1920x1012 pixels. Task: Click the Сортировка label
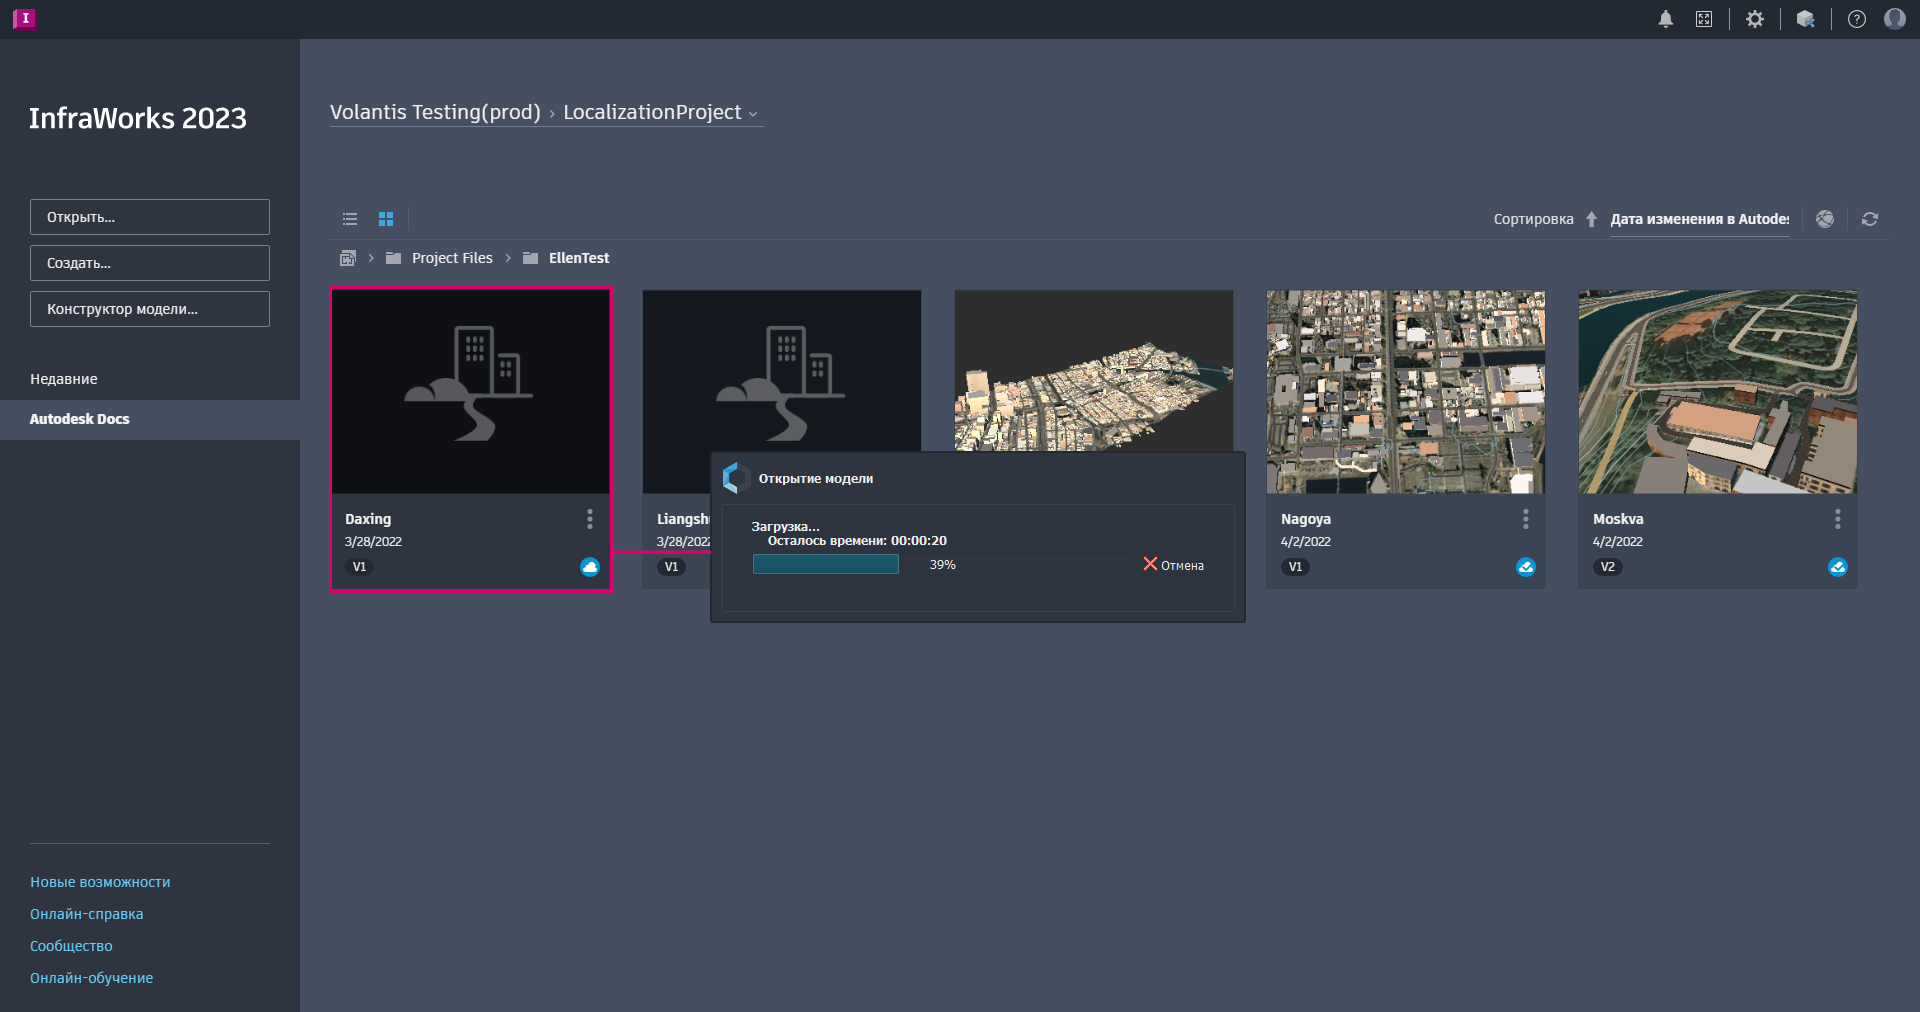coord(1533,219)
